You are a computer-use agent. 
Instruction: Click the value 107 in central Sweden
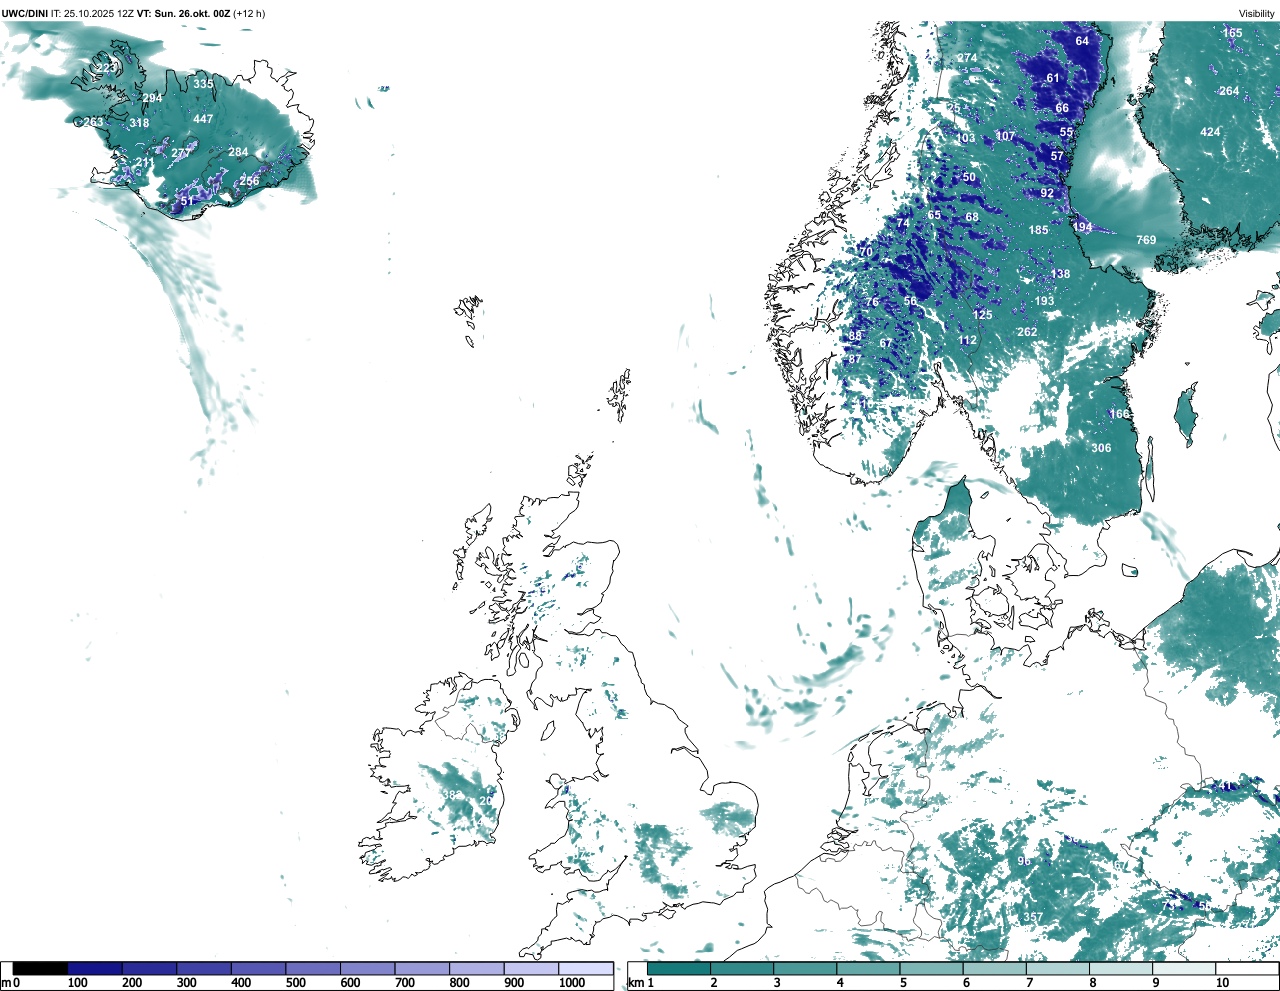1005,136
